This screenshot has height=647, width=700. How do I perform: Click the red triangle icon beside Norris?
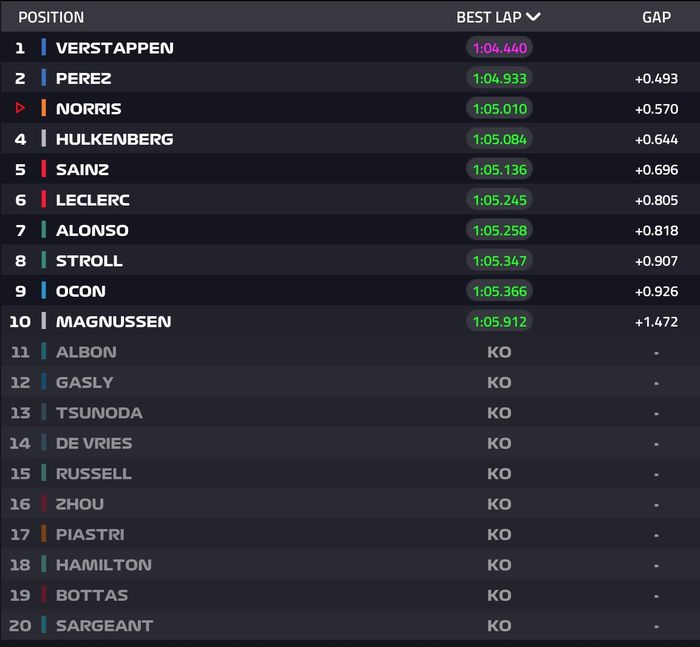pyautogui.click(x=20, y=108)
